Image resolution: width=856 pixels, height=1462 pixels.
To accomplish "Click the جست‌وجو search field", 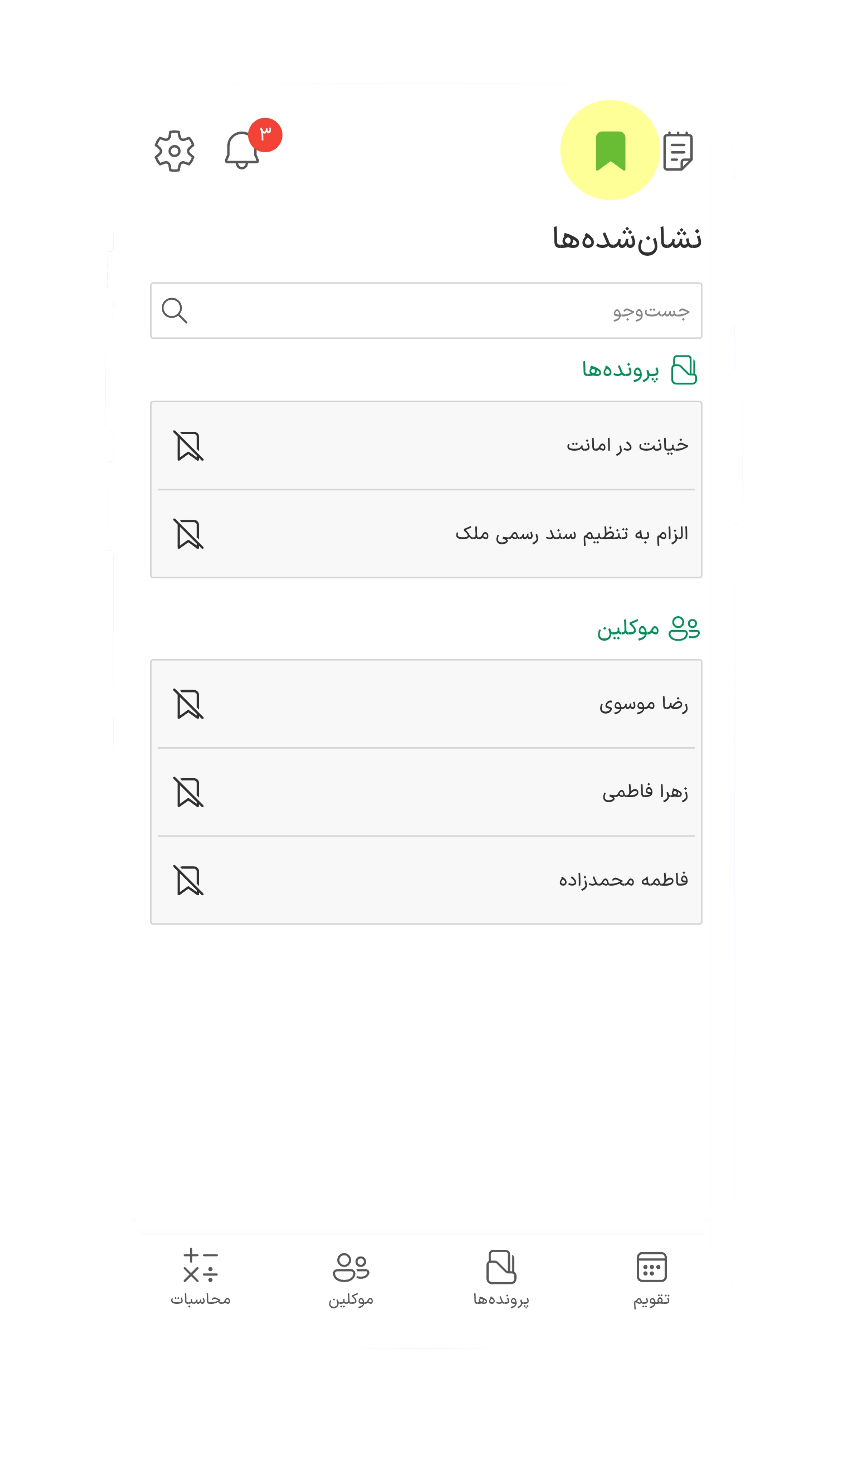I will pos(440,311).
